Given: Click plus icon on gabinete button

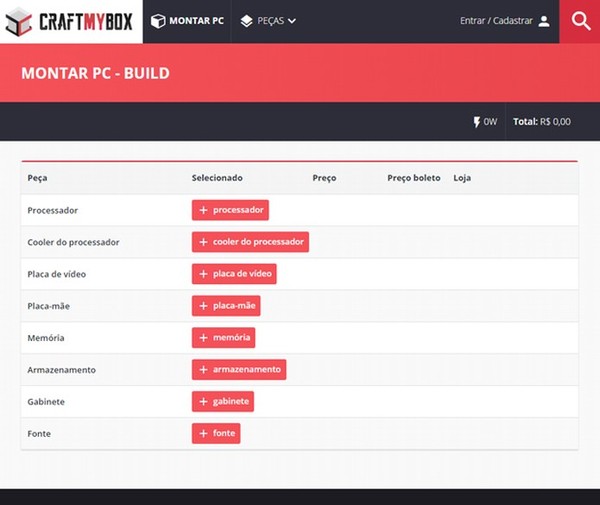Looking at the screenshot, I should pos(204,401).
